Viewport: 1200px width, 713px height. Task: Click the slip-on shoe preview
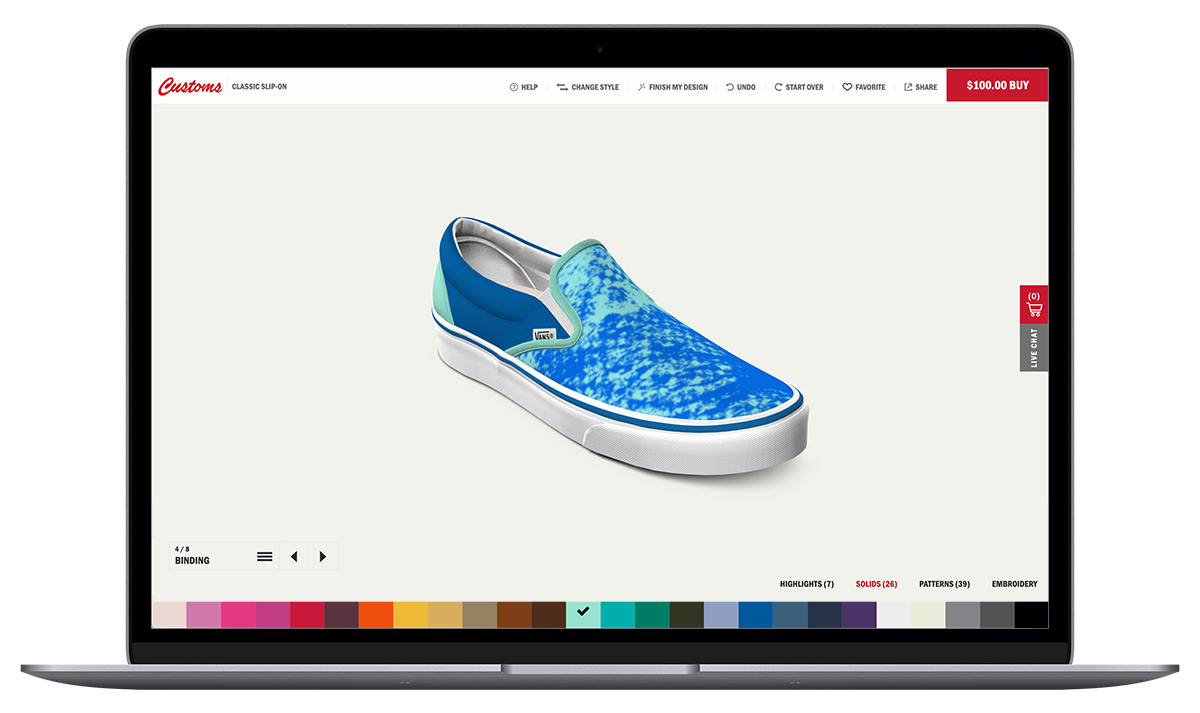coord(620,345)
